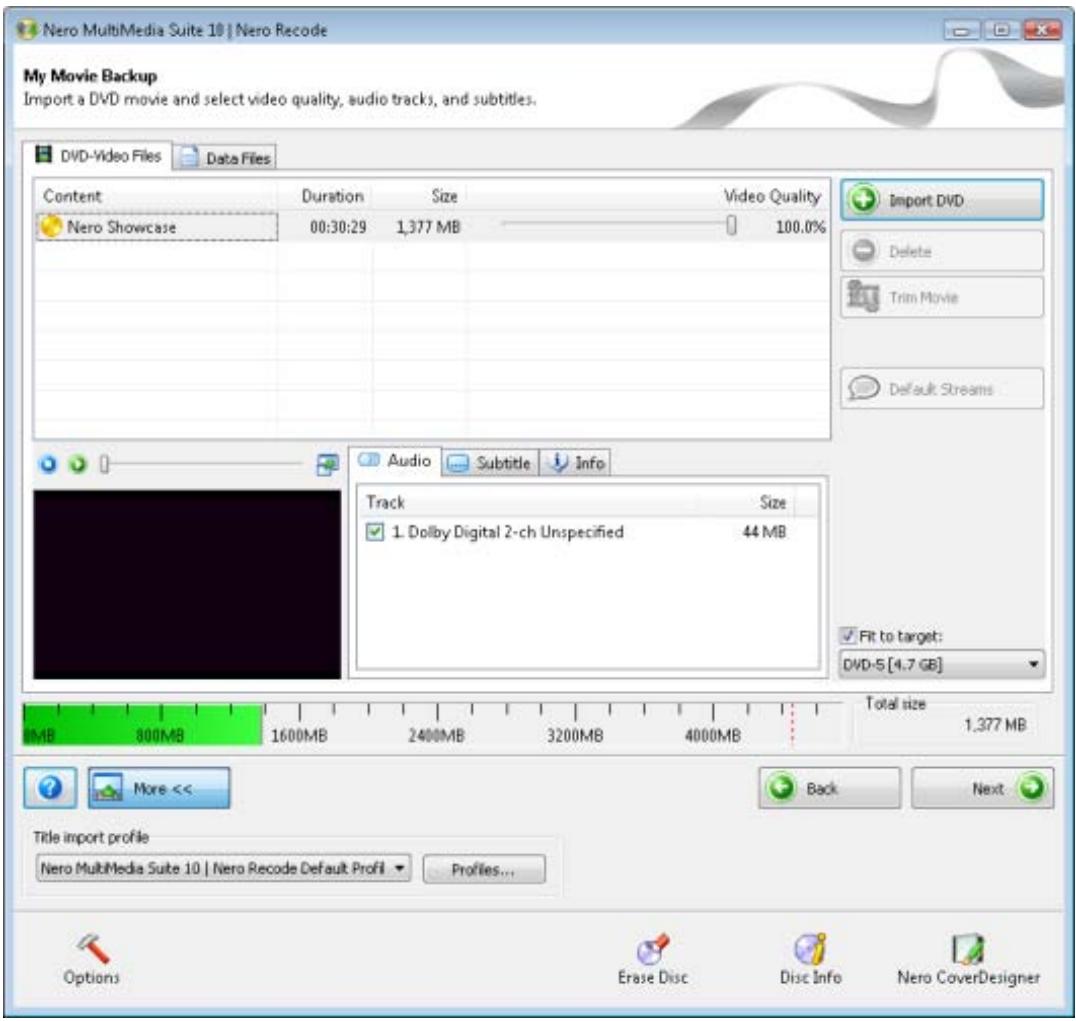
Task: Collapse options with the More << button
Action: tap(159, 788)
